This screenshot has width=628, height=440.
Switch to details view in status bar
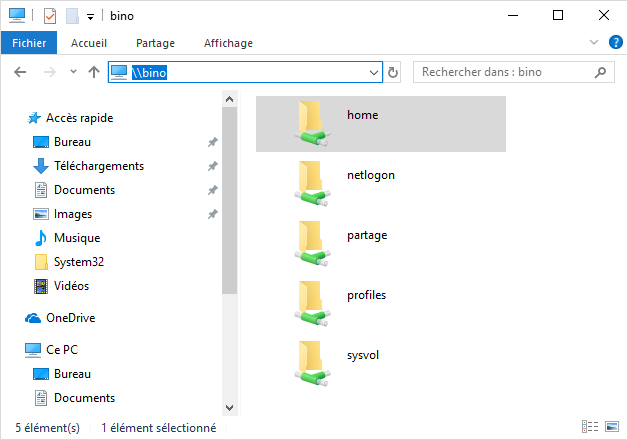(x=589, y=428)
